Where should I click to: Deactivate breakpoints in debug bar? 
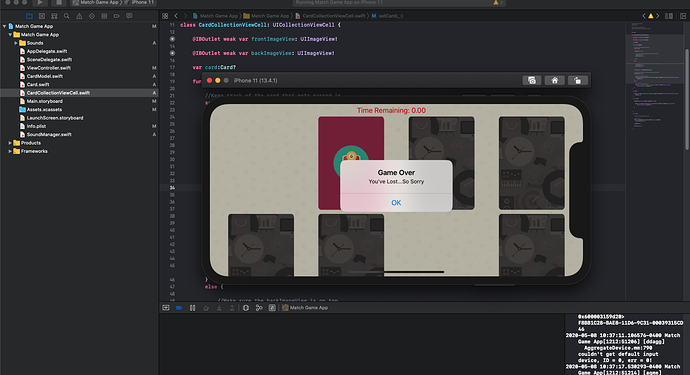179,308
